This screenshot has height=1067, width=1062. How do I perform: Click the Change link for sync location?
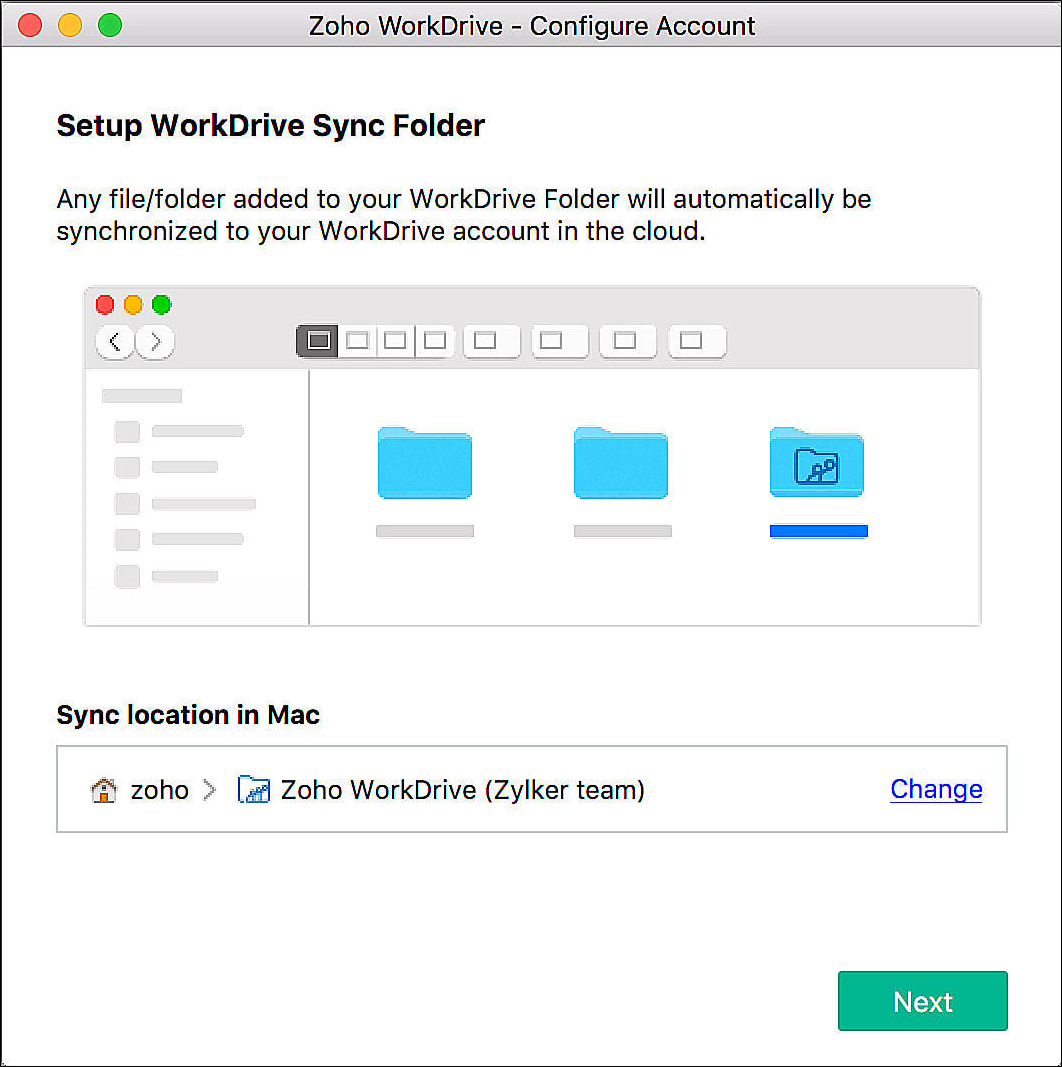pyautogui.click(x=935, y=789)
